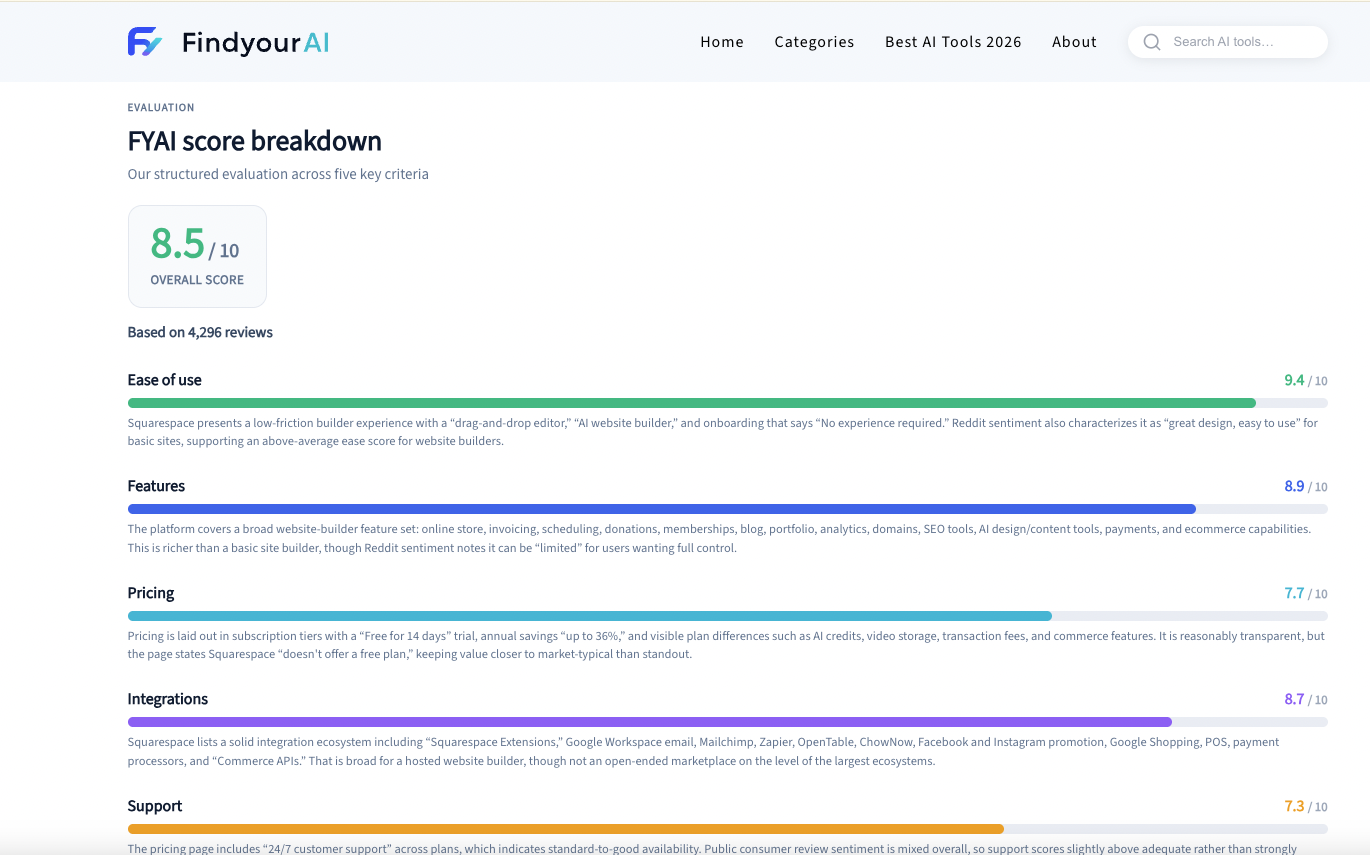Viewport: 1370px width, 855px height.
Task: Click the 7.3 / 10 score value
Action: point(1306,806)
